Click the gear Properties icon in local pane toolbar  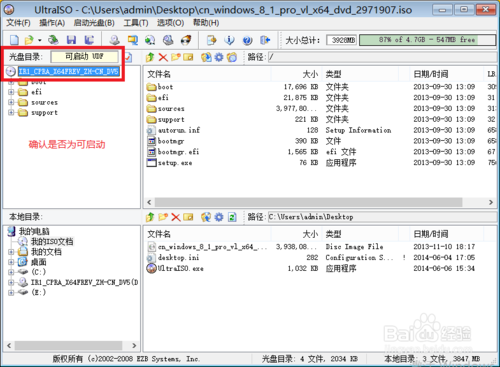[219, 217]
